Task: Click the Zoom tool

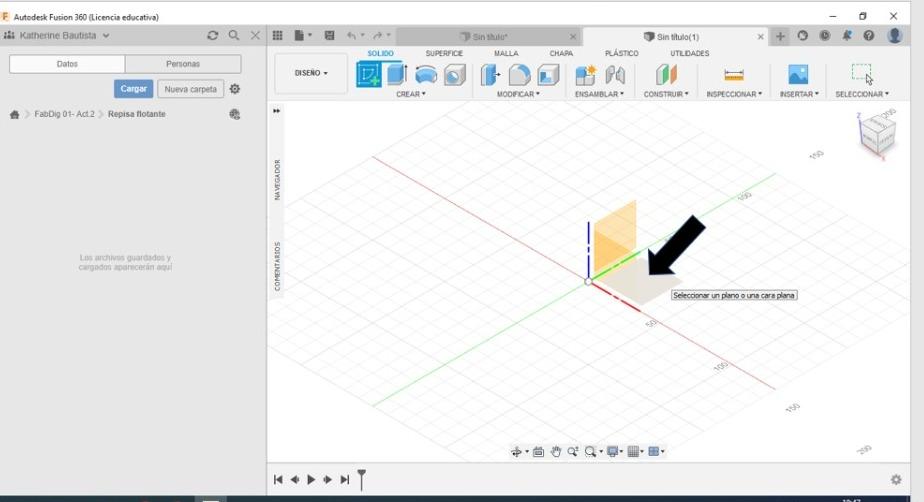Action: (572, 452)
